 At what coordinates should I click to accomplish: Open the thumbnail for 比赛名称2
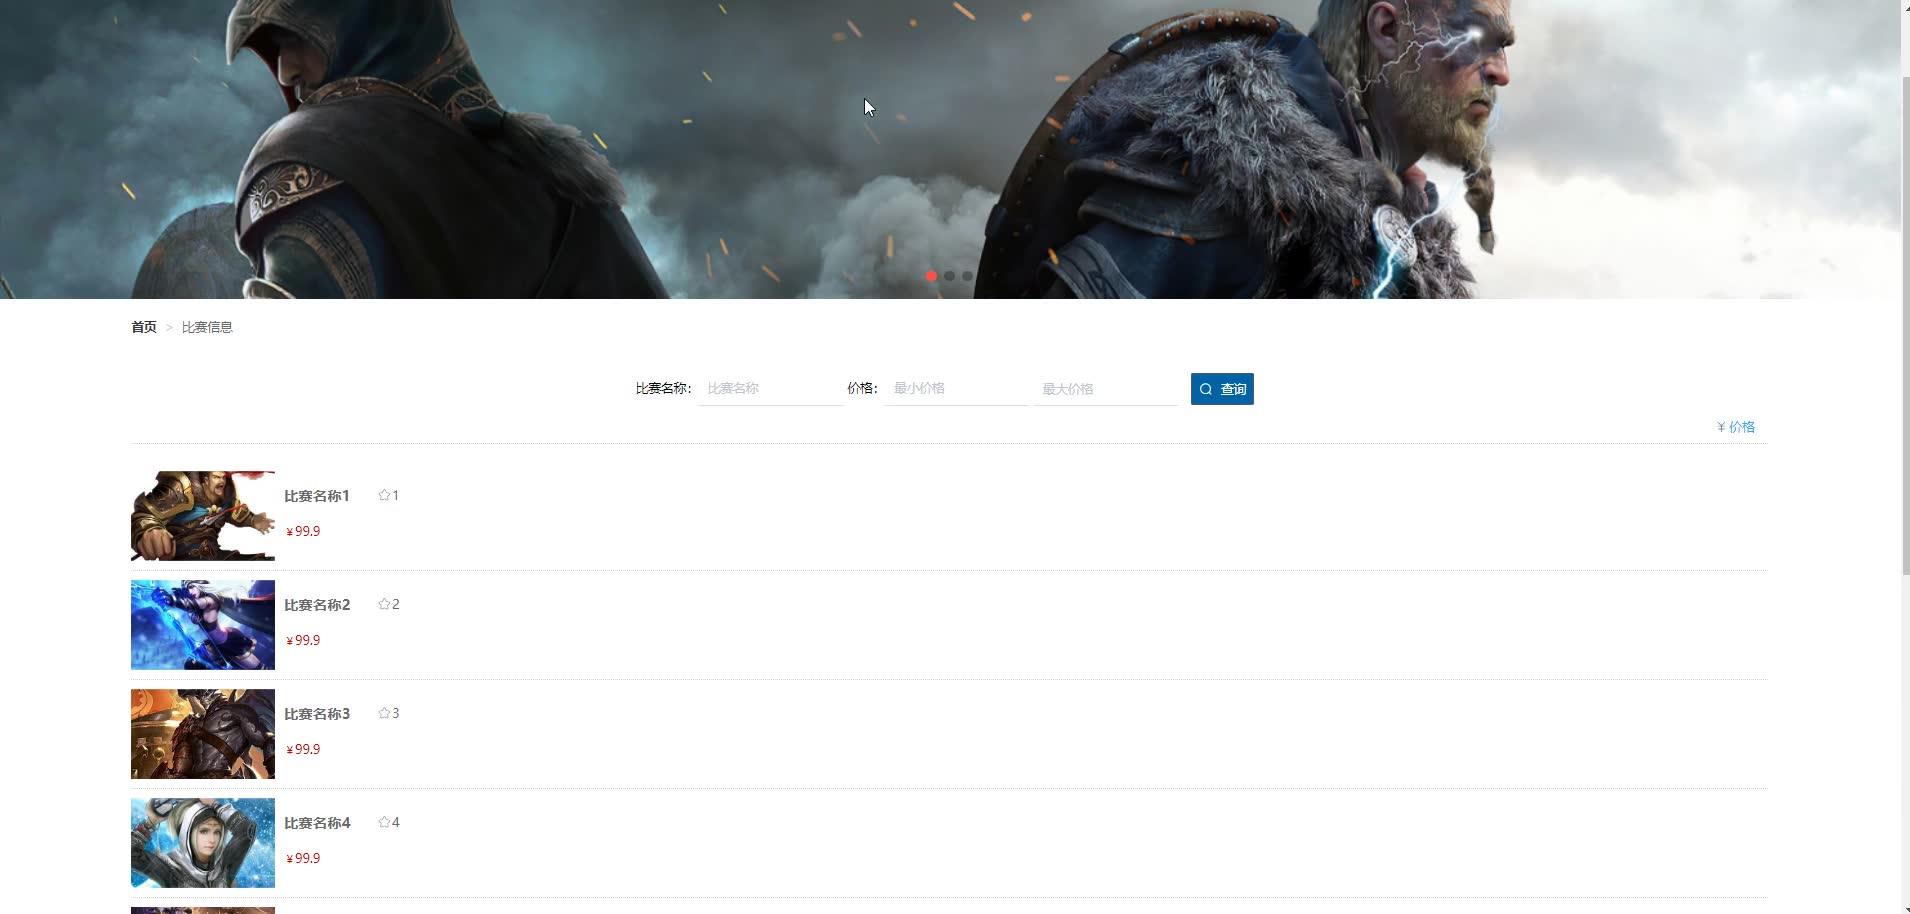(x=203, y=625)
